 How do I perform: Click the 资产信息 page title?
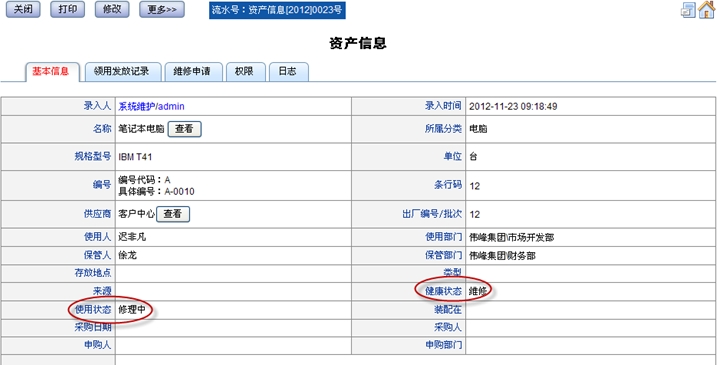[x=358, y=43]
